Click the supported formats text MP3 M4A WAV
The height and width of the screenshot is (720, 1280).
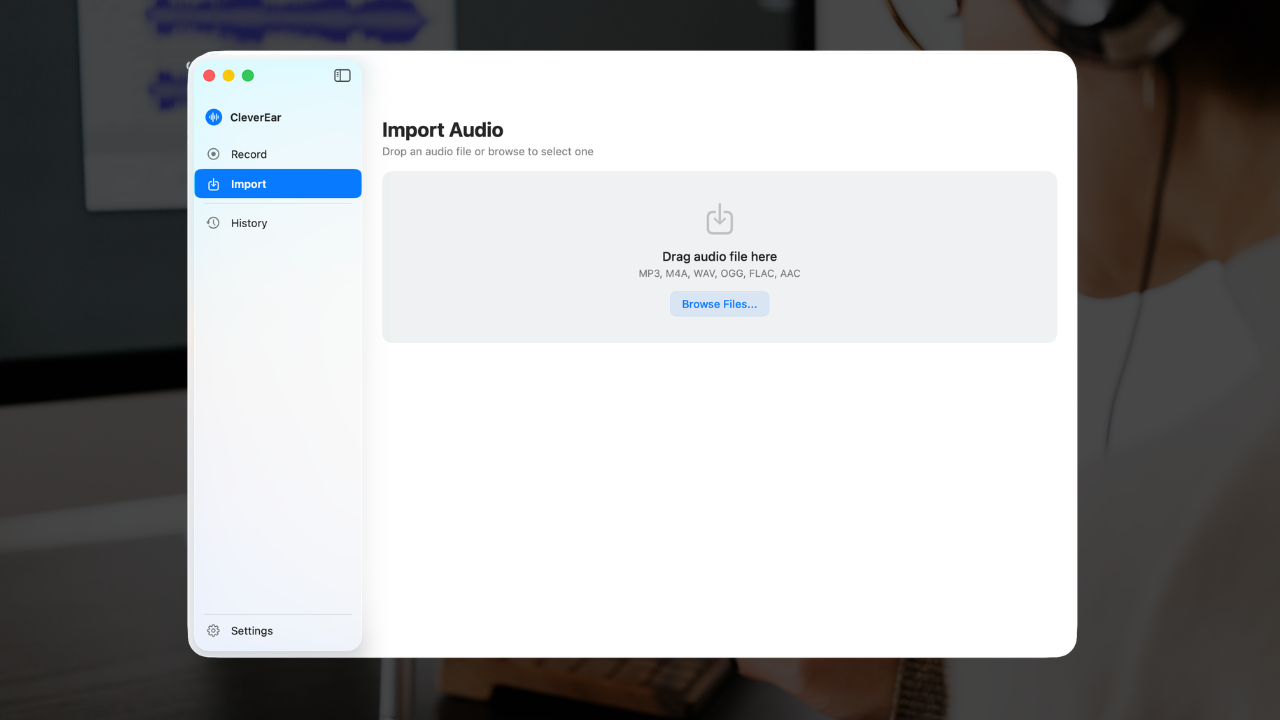tap(719, 273)
